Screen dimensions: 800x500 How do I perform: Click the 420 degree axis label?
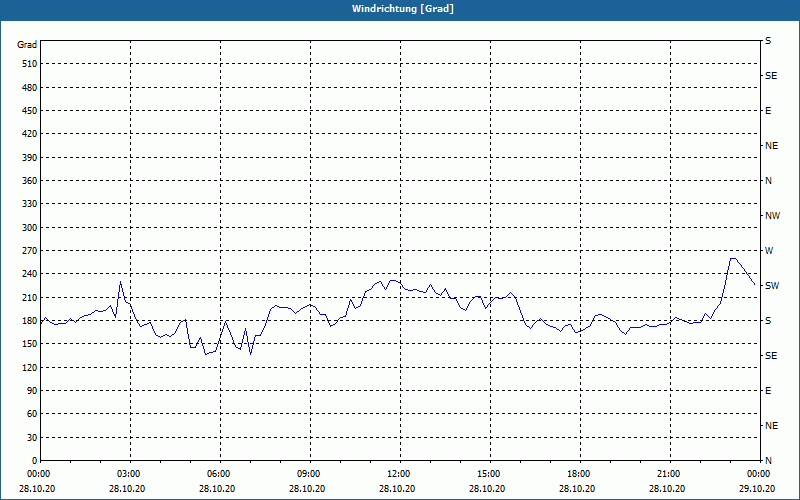pos(30,134)
